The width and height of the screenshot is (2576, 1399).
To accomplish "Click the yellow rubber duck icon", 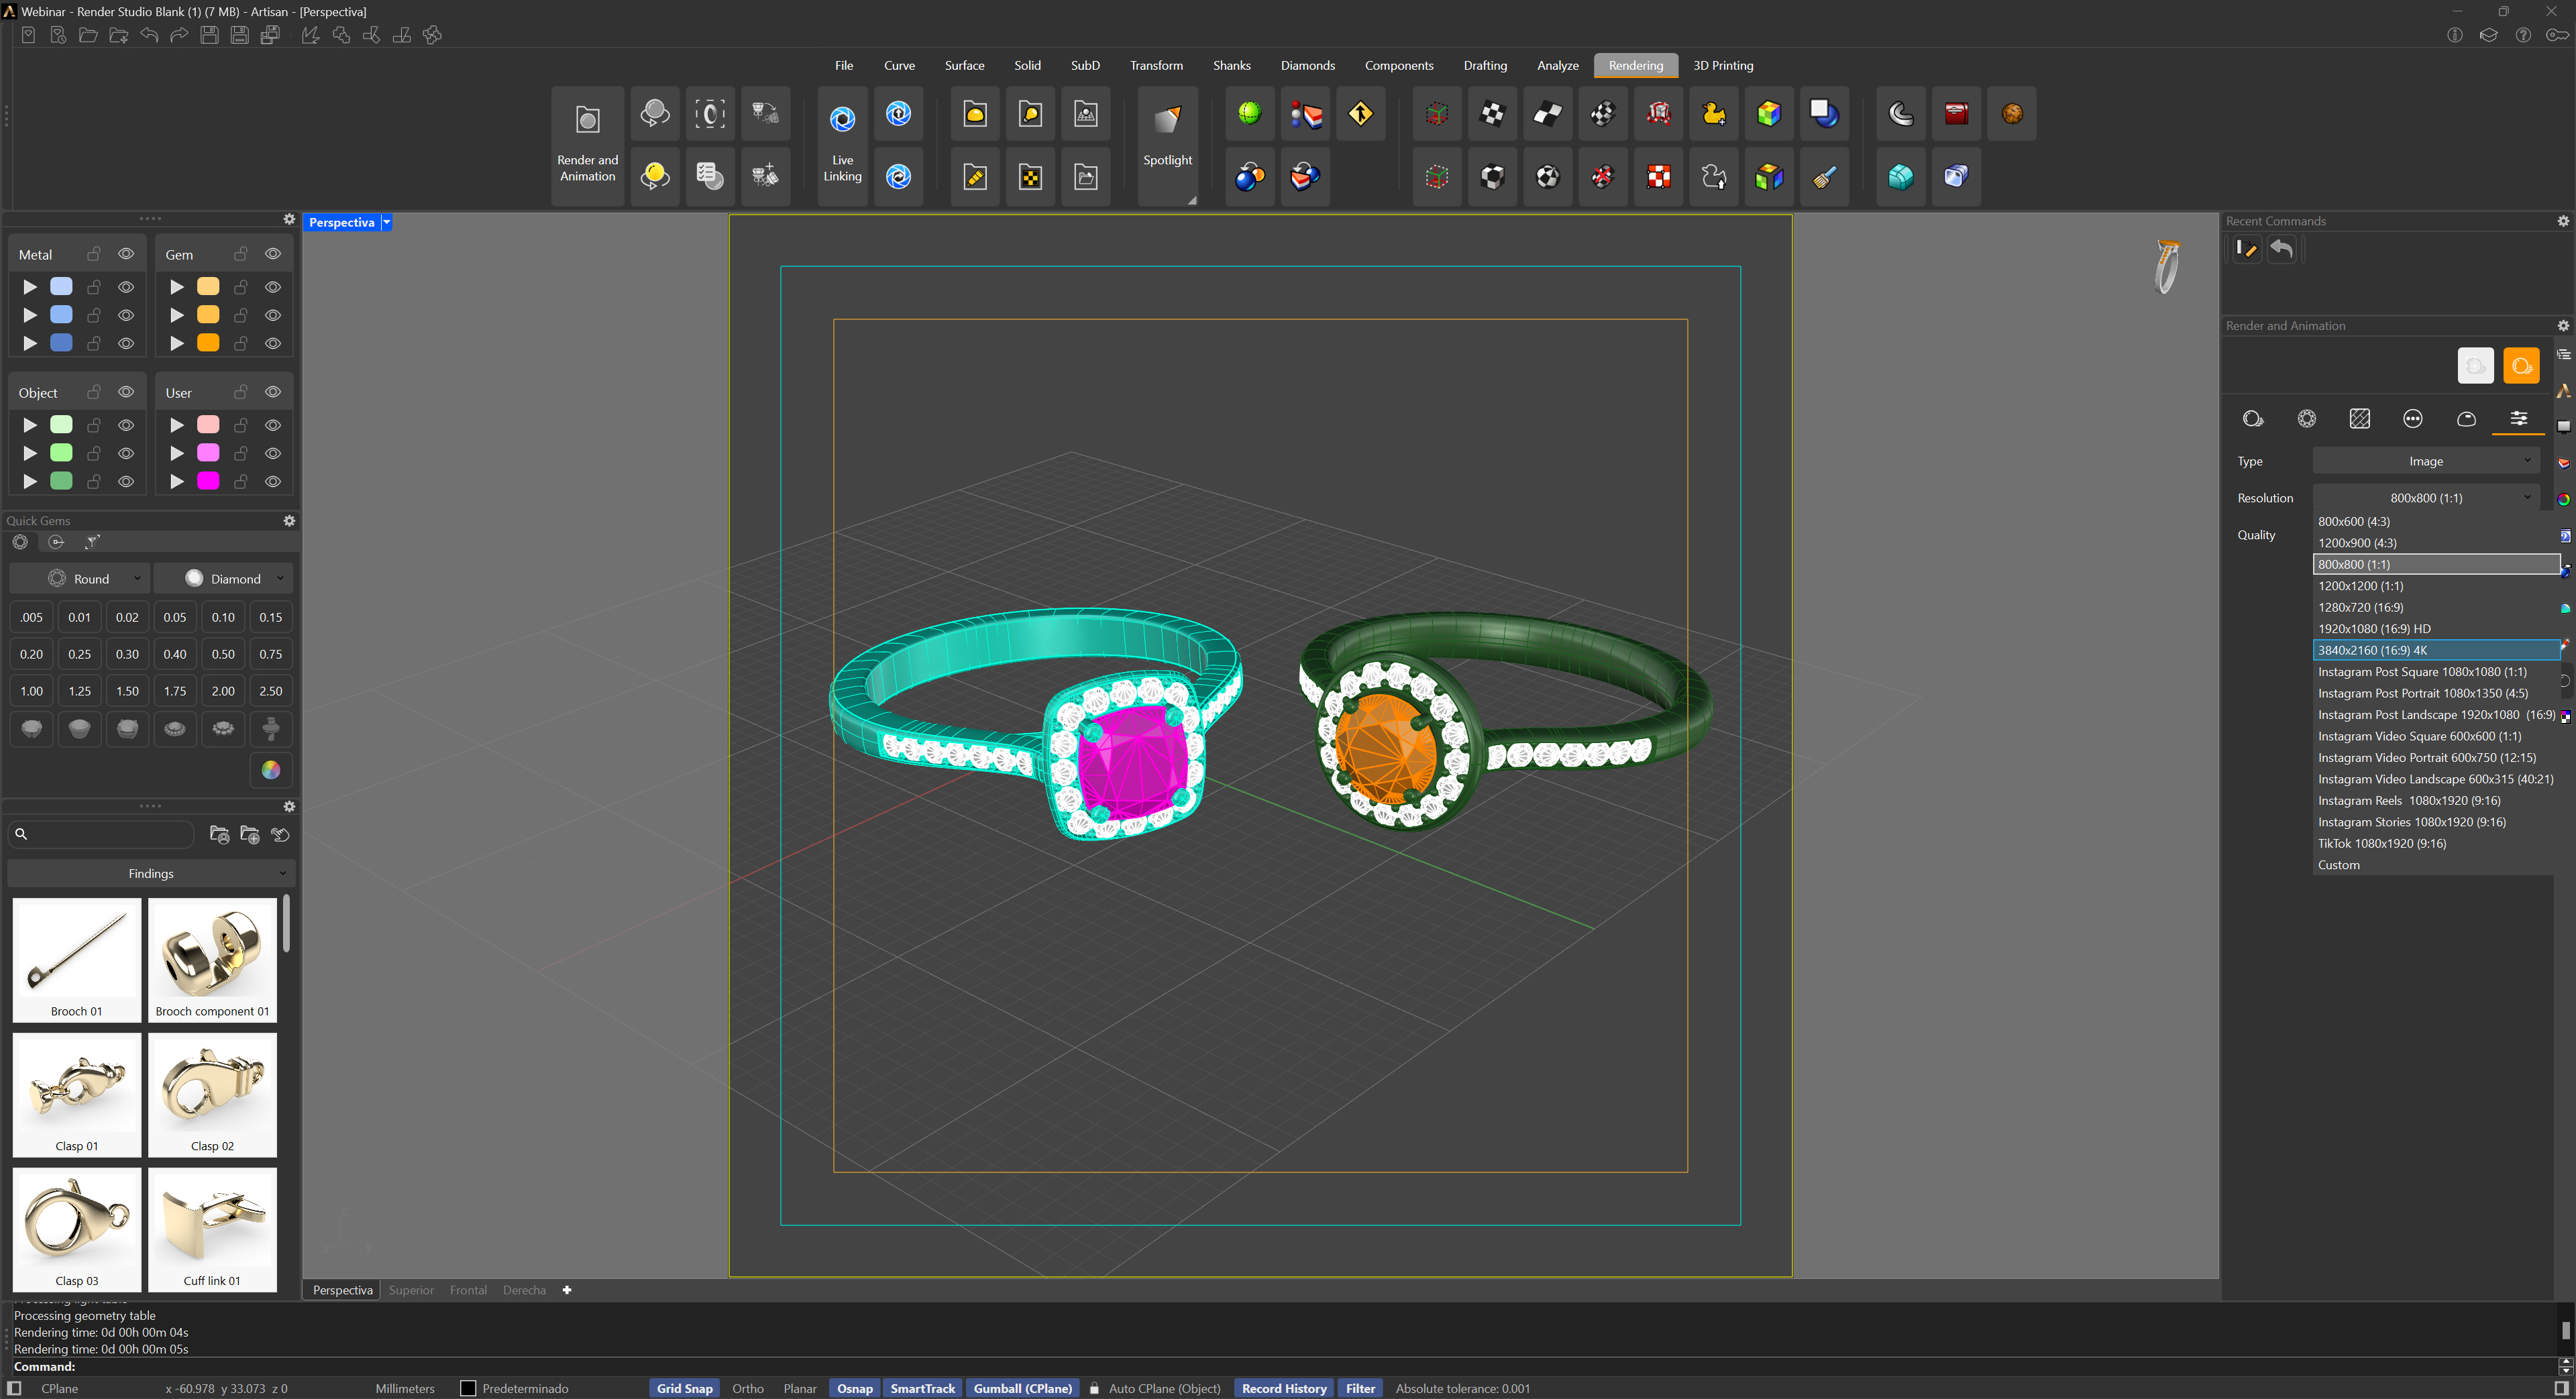I will (x=1713, y=114).
